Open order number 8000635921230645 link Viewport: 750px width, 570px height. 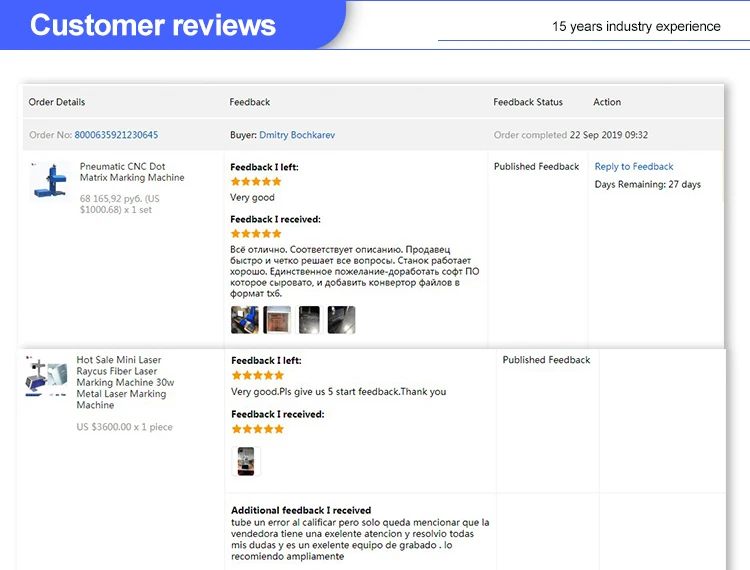click(x=116, y=135)
